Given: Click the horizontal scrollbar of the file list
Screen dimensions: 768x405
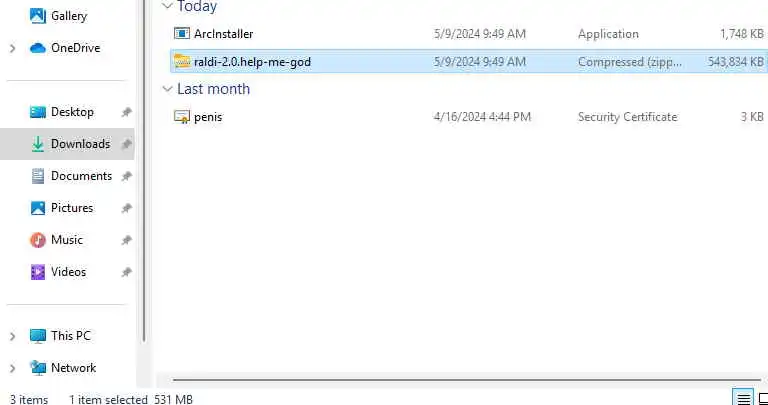Looking at the screenshot, I should pos(466,380).
